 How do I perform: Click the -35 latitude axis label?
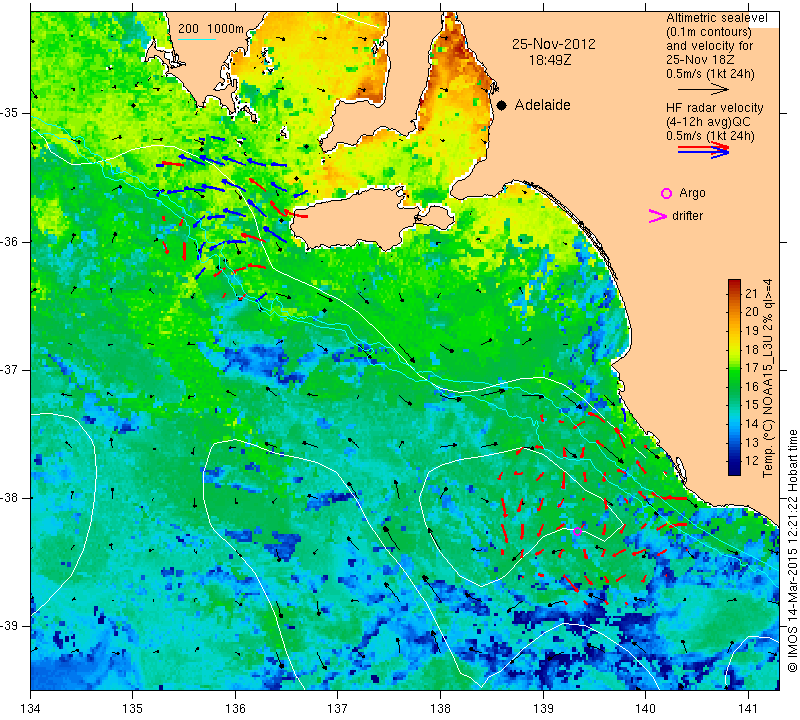coord(10,113)
